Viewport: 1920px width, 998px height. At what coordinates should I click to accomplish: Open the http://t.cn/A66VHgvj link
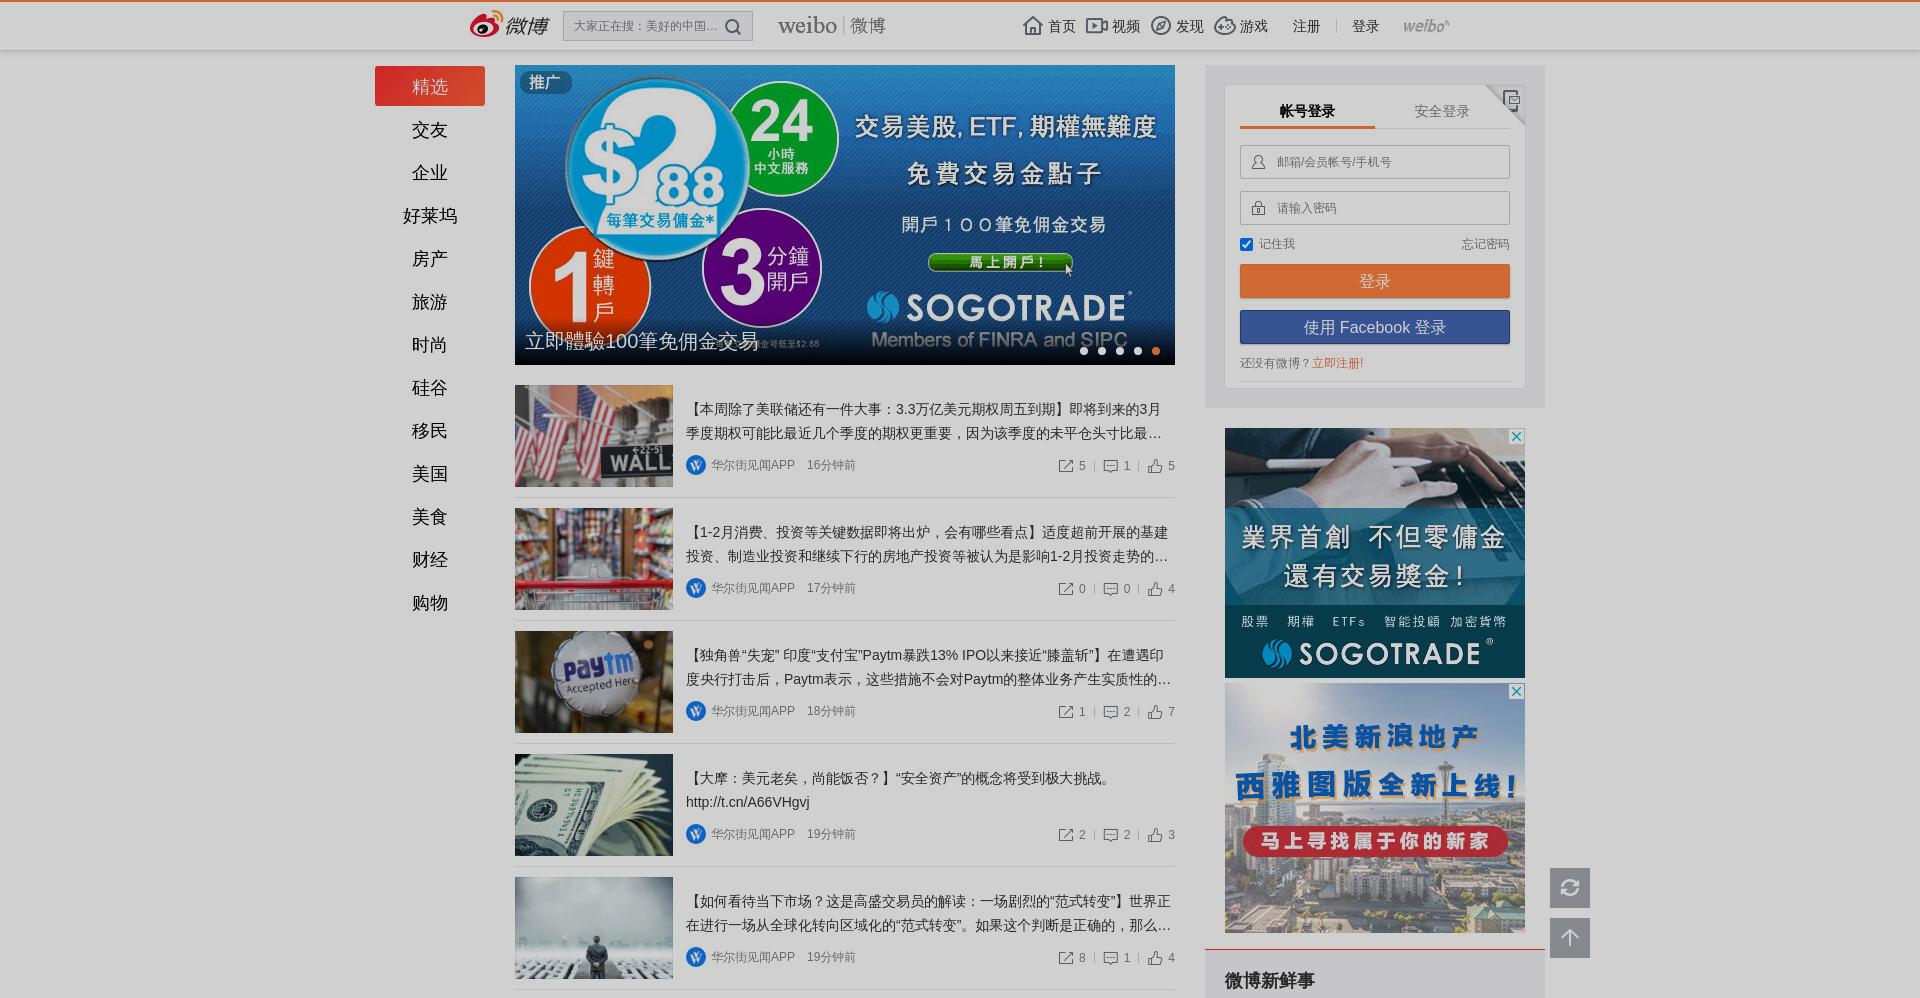click(x=748, y=802)
